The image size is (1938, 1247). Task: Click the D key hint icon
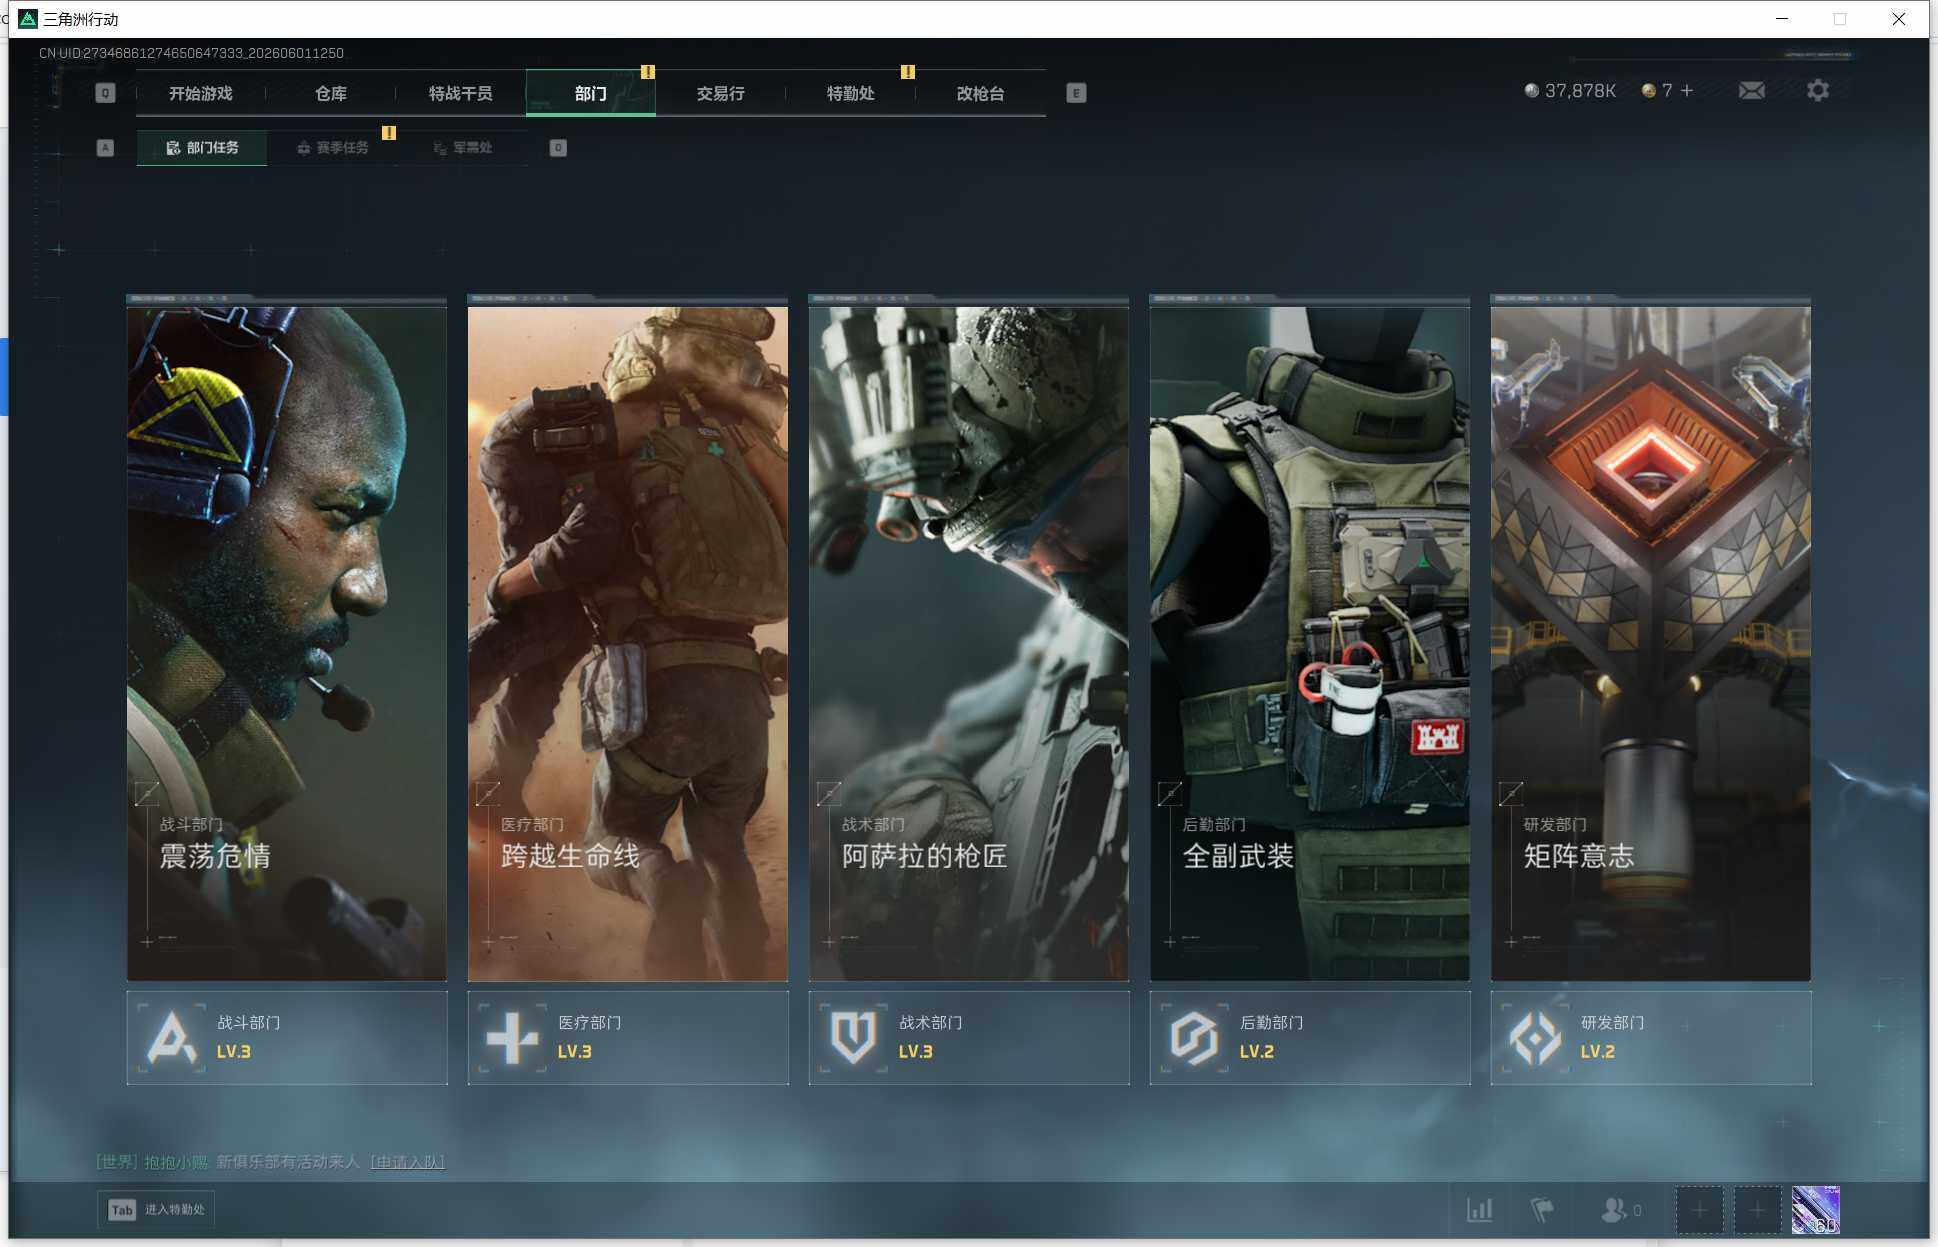[558, 148]
